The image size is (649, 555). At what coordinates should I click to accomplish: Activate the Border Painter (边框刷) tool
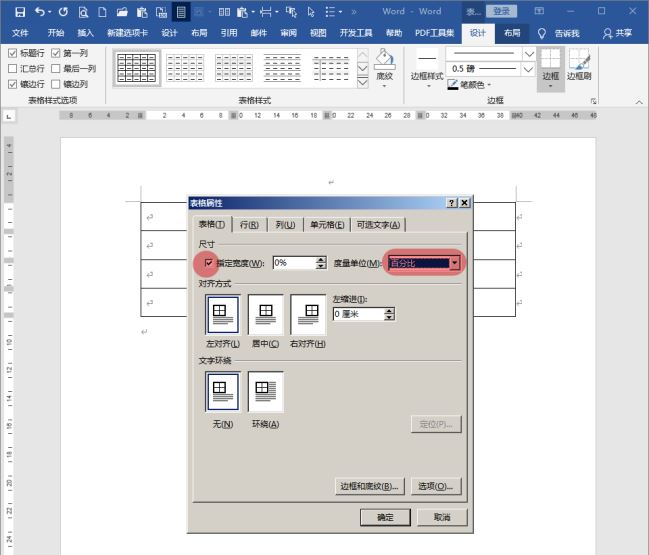(579, 60)
